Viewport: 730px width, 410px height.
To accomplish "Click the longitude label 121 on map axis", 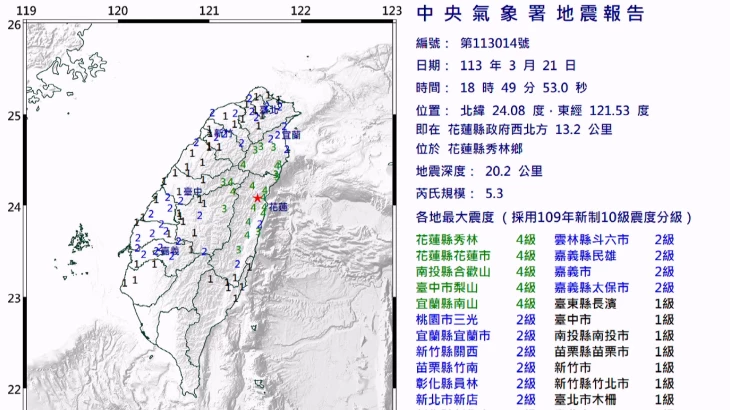I will click(x=209, y=10).
